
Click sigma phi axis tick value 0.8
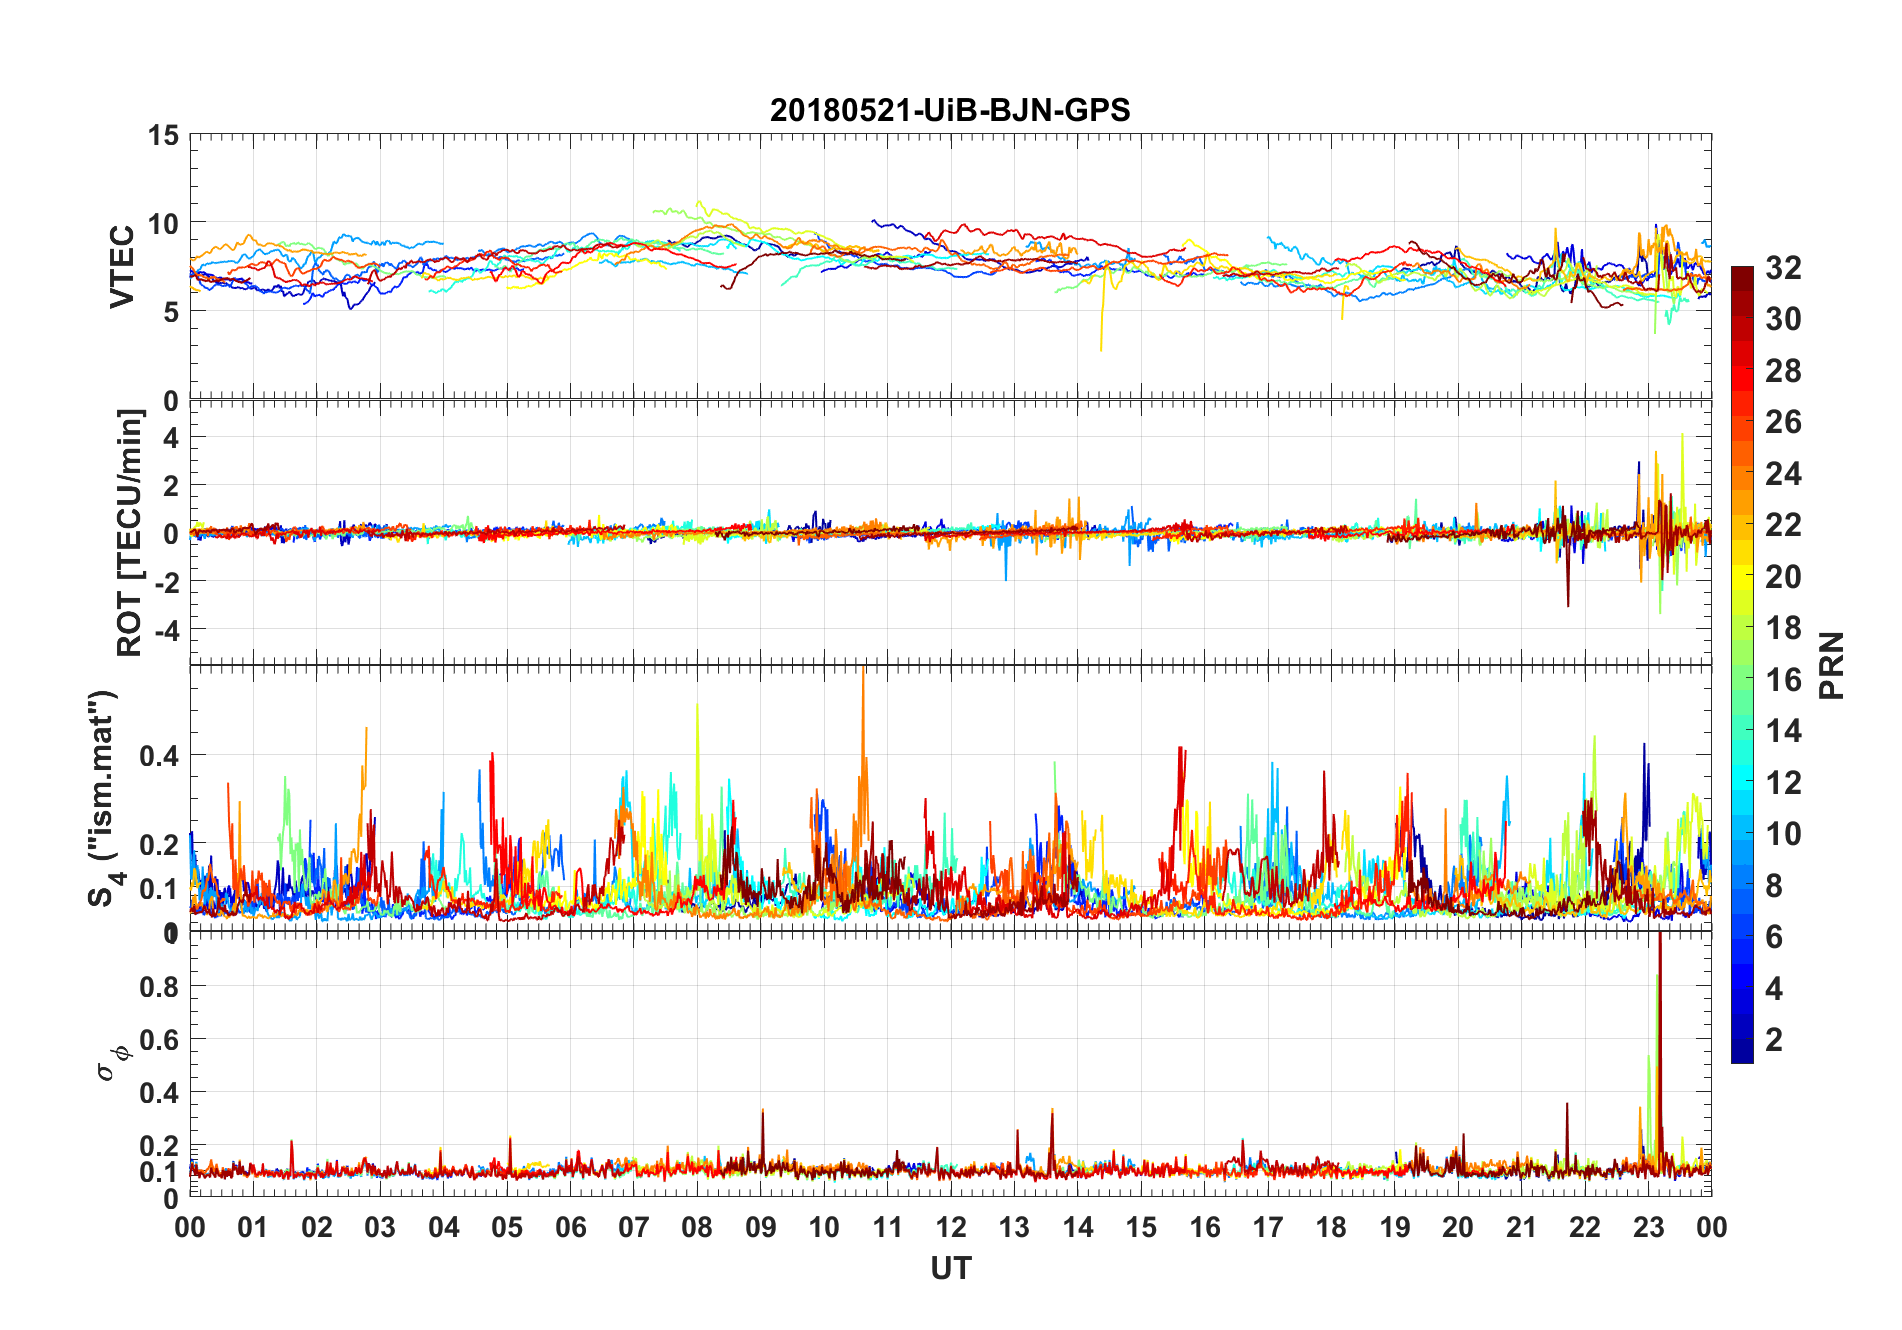click(159, 987)
